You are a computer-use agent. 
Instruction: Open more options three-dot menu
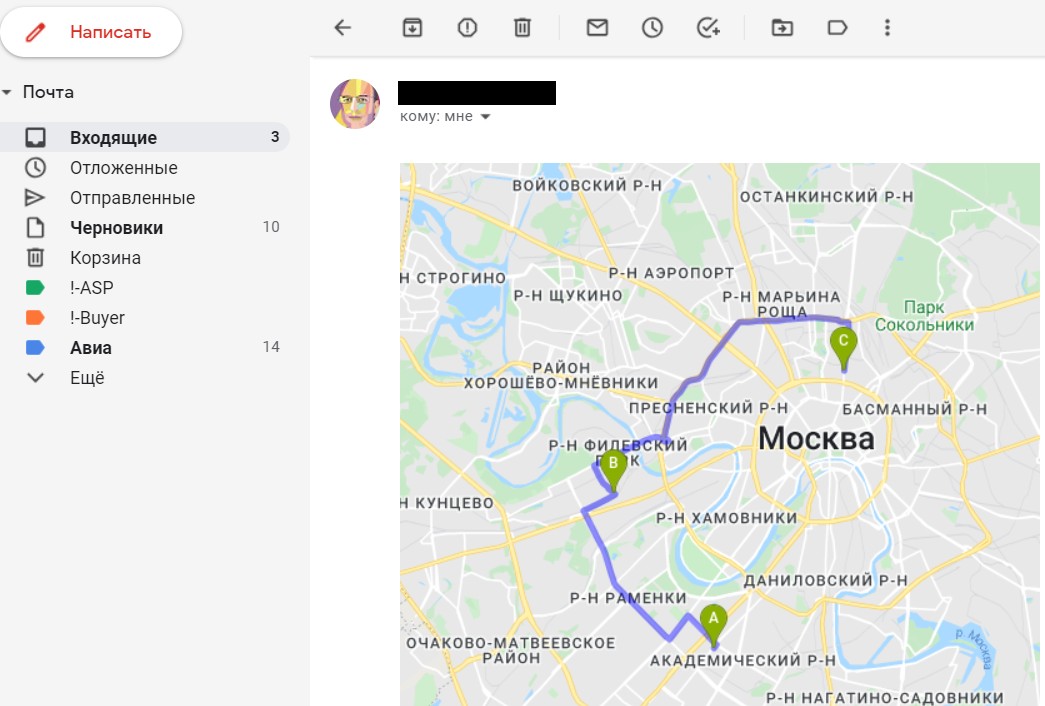point(887,28)
